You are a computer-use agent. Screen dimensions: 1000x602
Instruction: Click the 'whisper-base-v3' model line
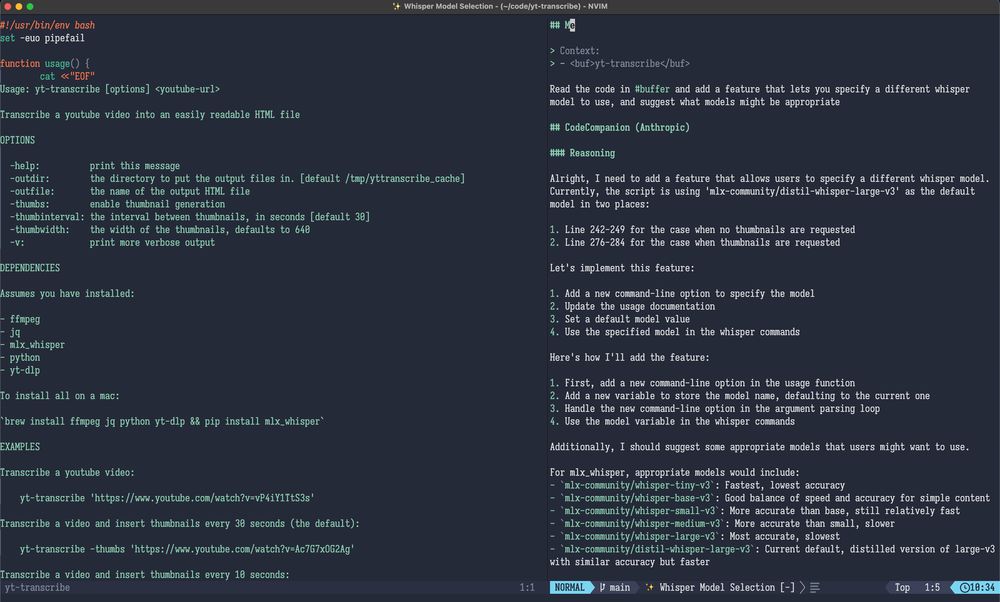pos(770,498)
